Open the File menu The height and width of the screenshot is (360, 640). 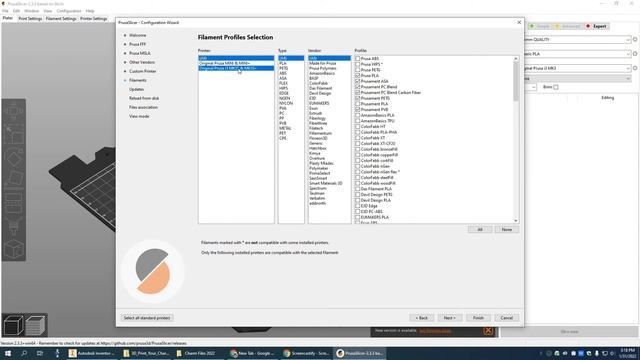click(5, 11)
